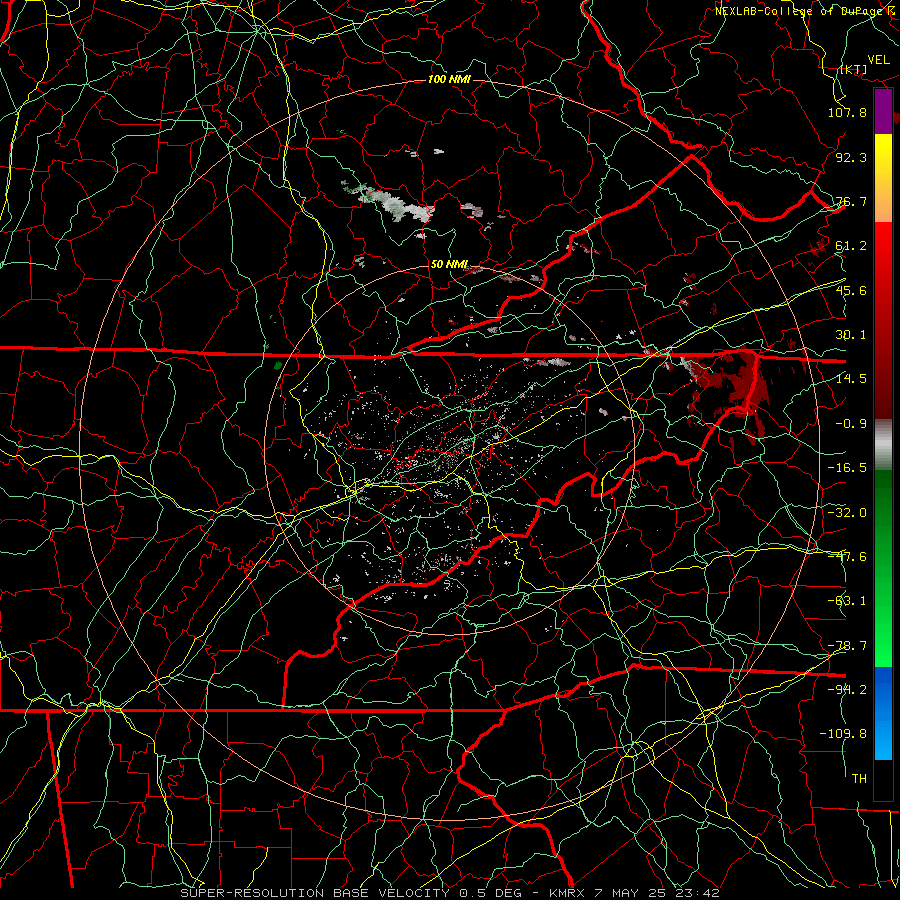Click the -109.8 velocity scale value
This screenshot has width=900, height=900.
(844, 734)
